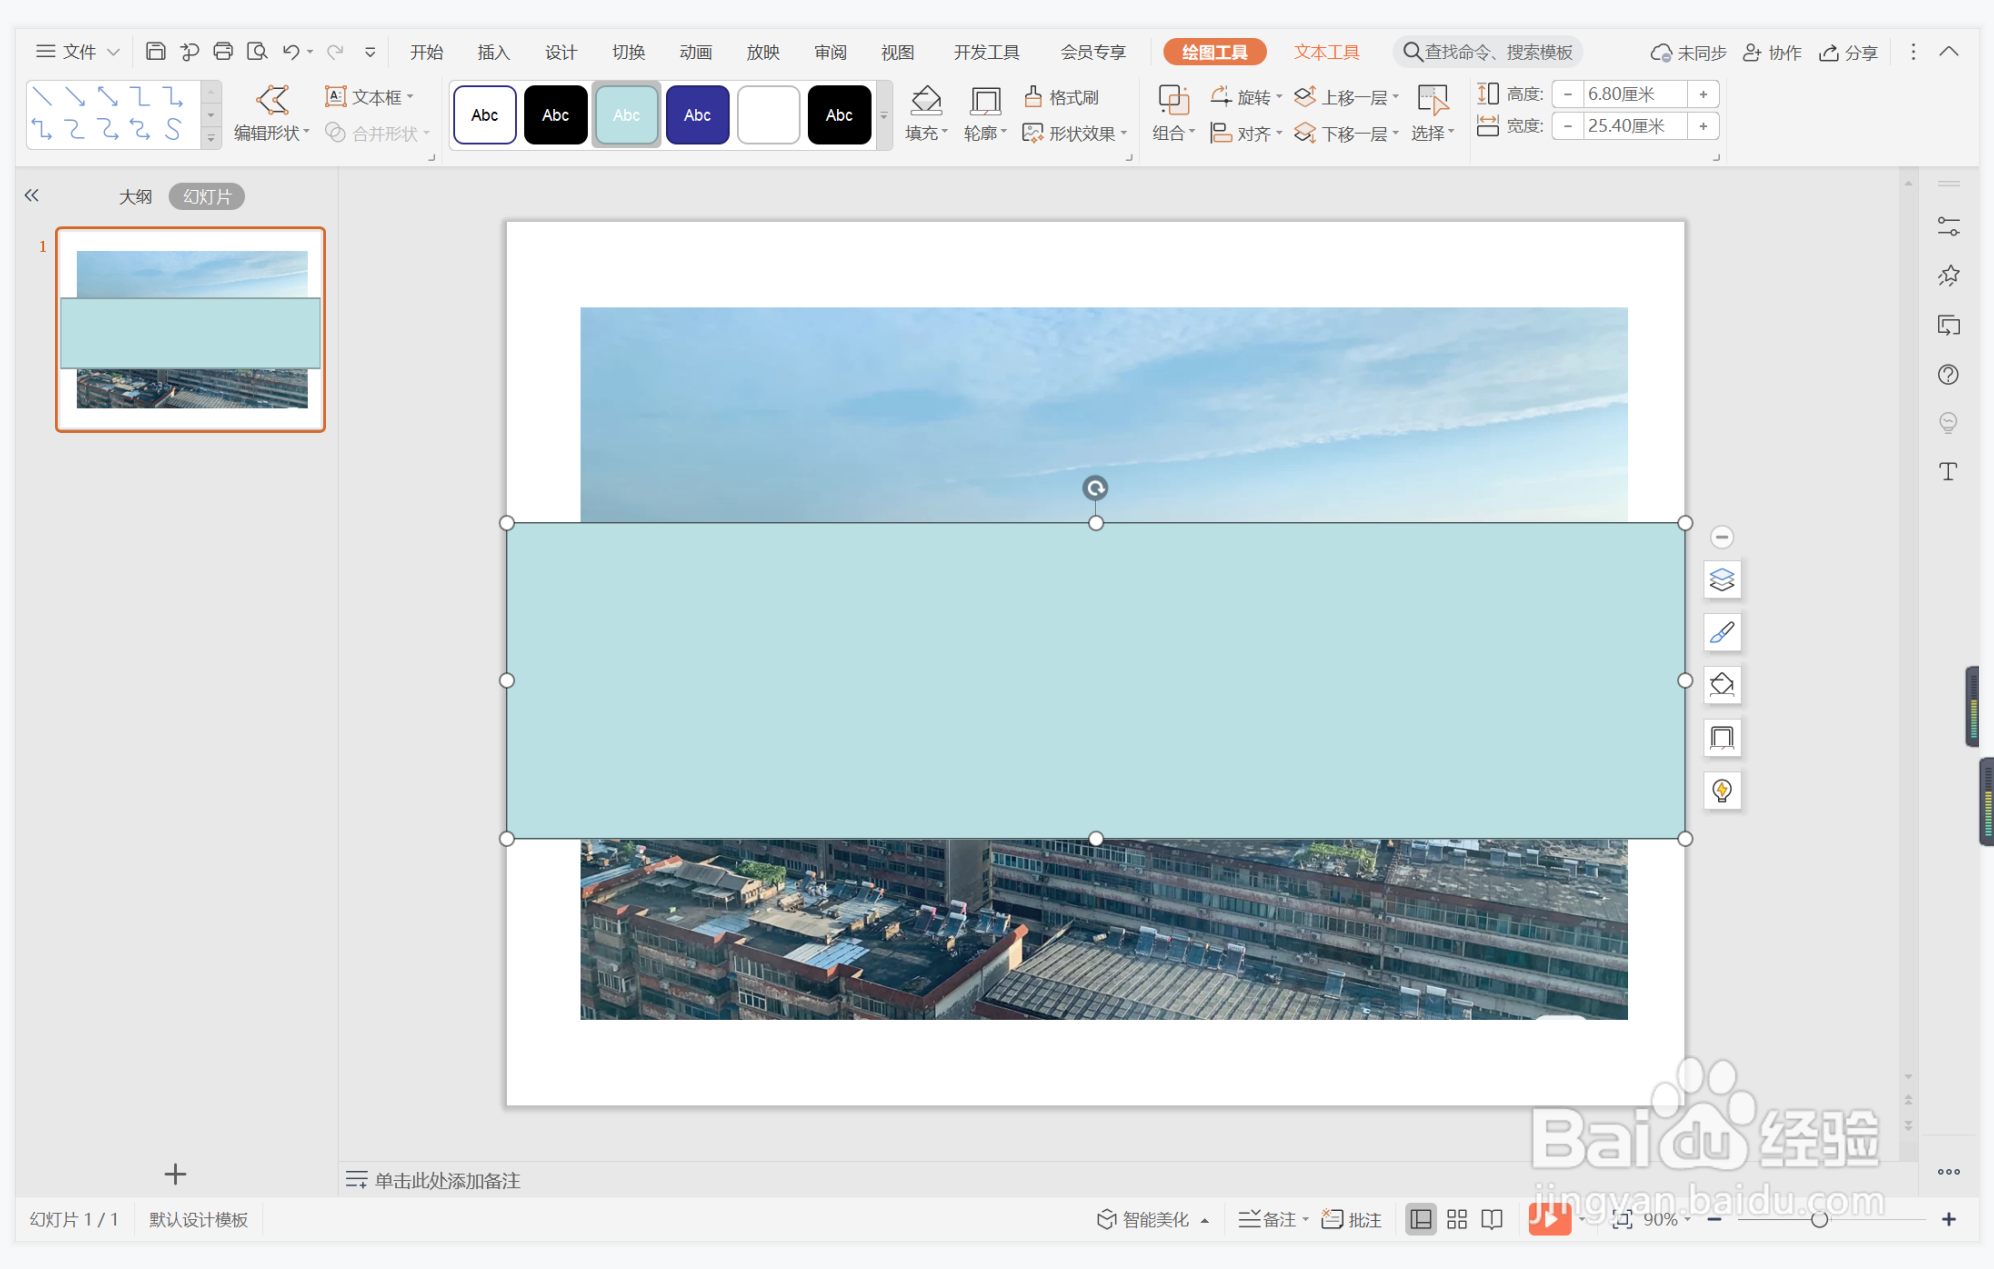Image resolution: width=1994 pixels, height=1269 pixels.
Task: Toggle normal view in status bar
Action: coord(1420,1219)
